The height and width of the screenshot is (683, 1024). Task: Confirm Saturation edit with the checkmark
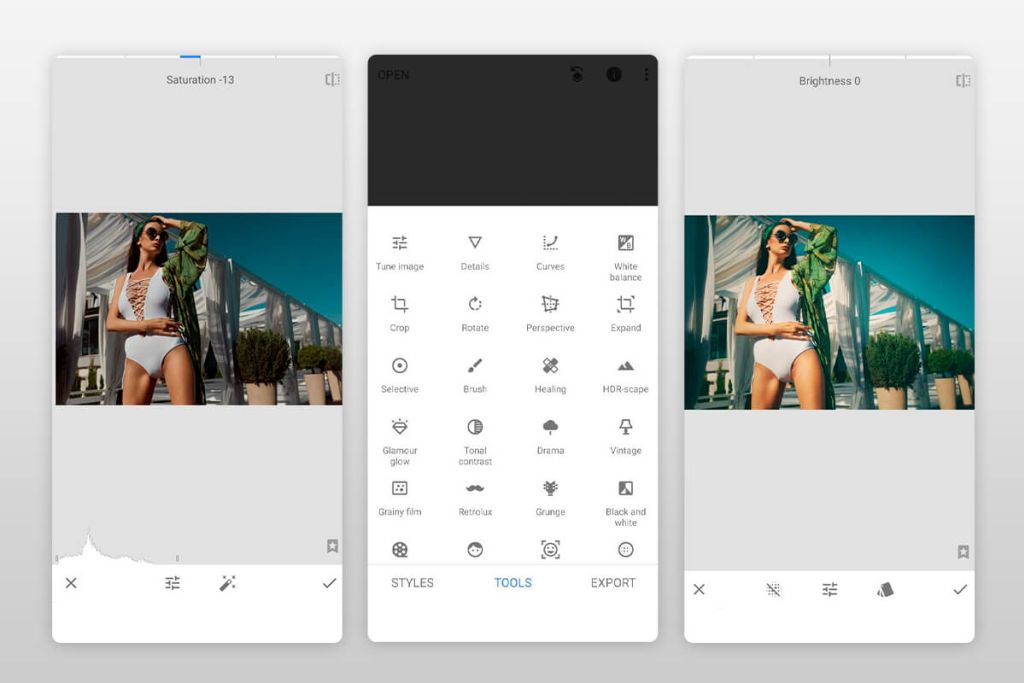tap(329, 583)
